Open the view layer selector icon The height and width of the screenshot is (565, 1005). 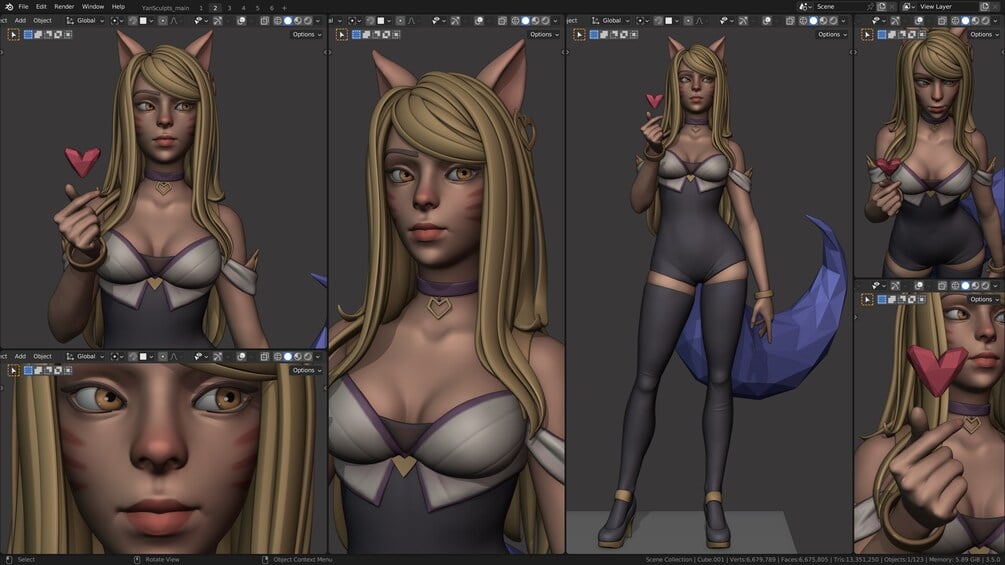tap(910, 6)
